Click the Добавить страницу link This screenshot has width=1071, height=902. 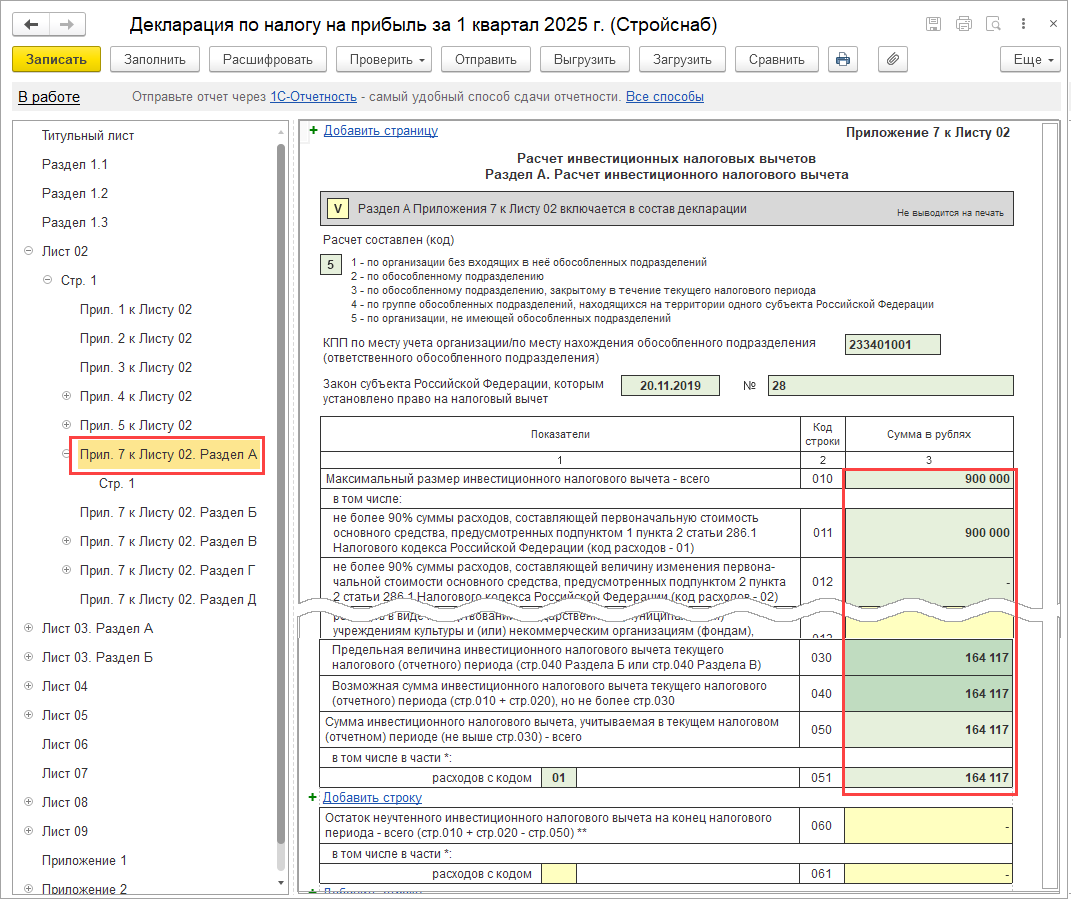[x=380, y=131]
